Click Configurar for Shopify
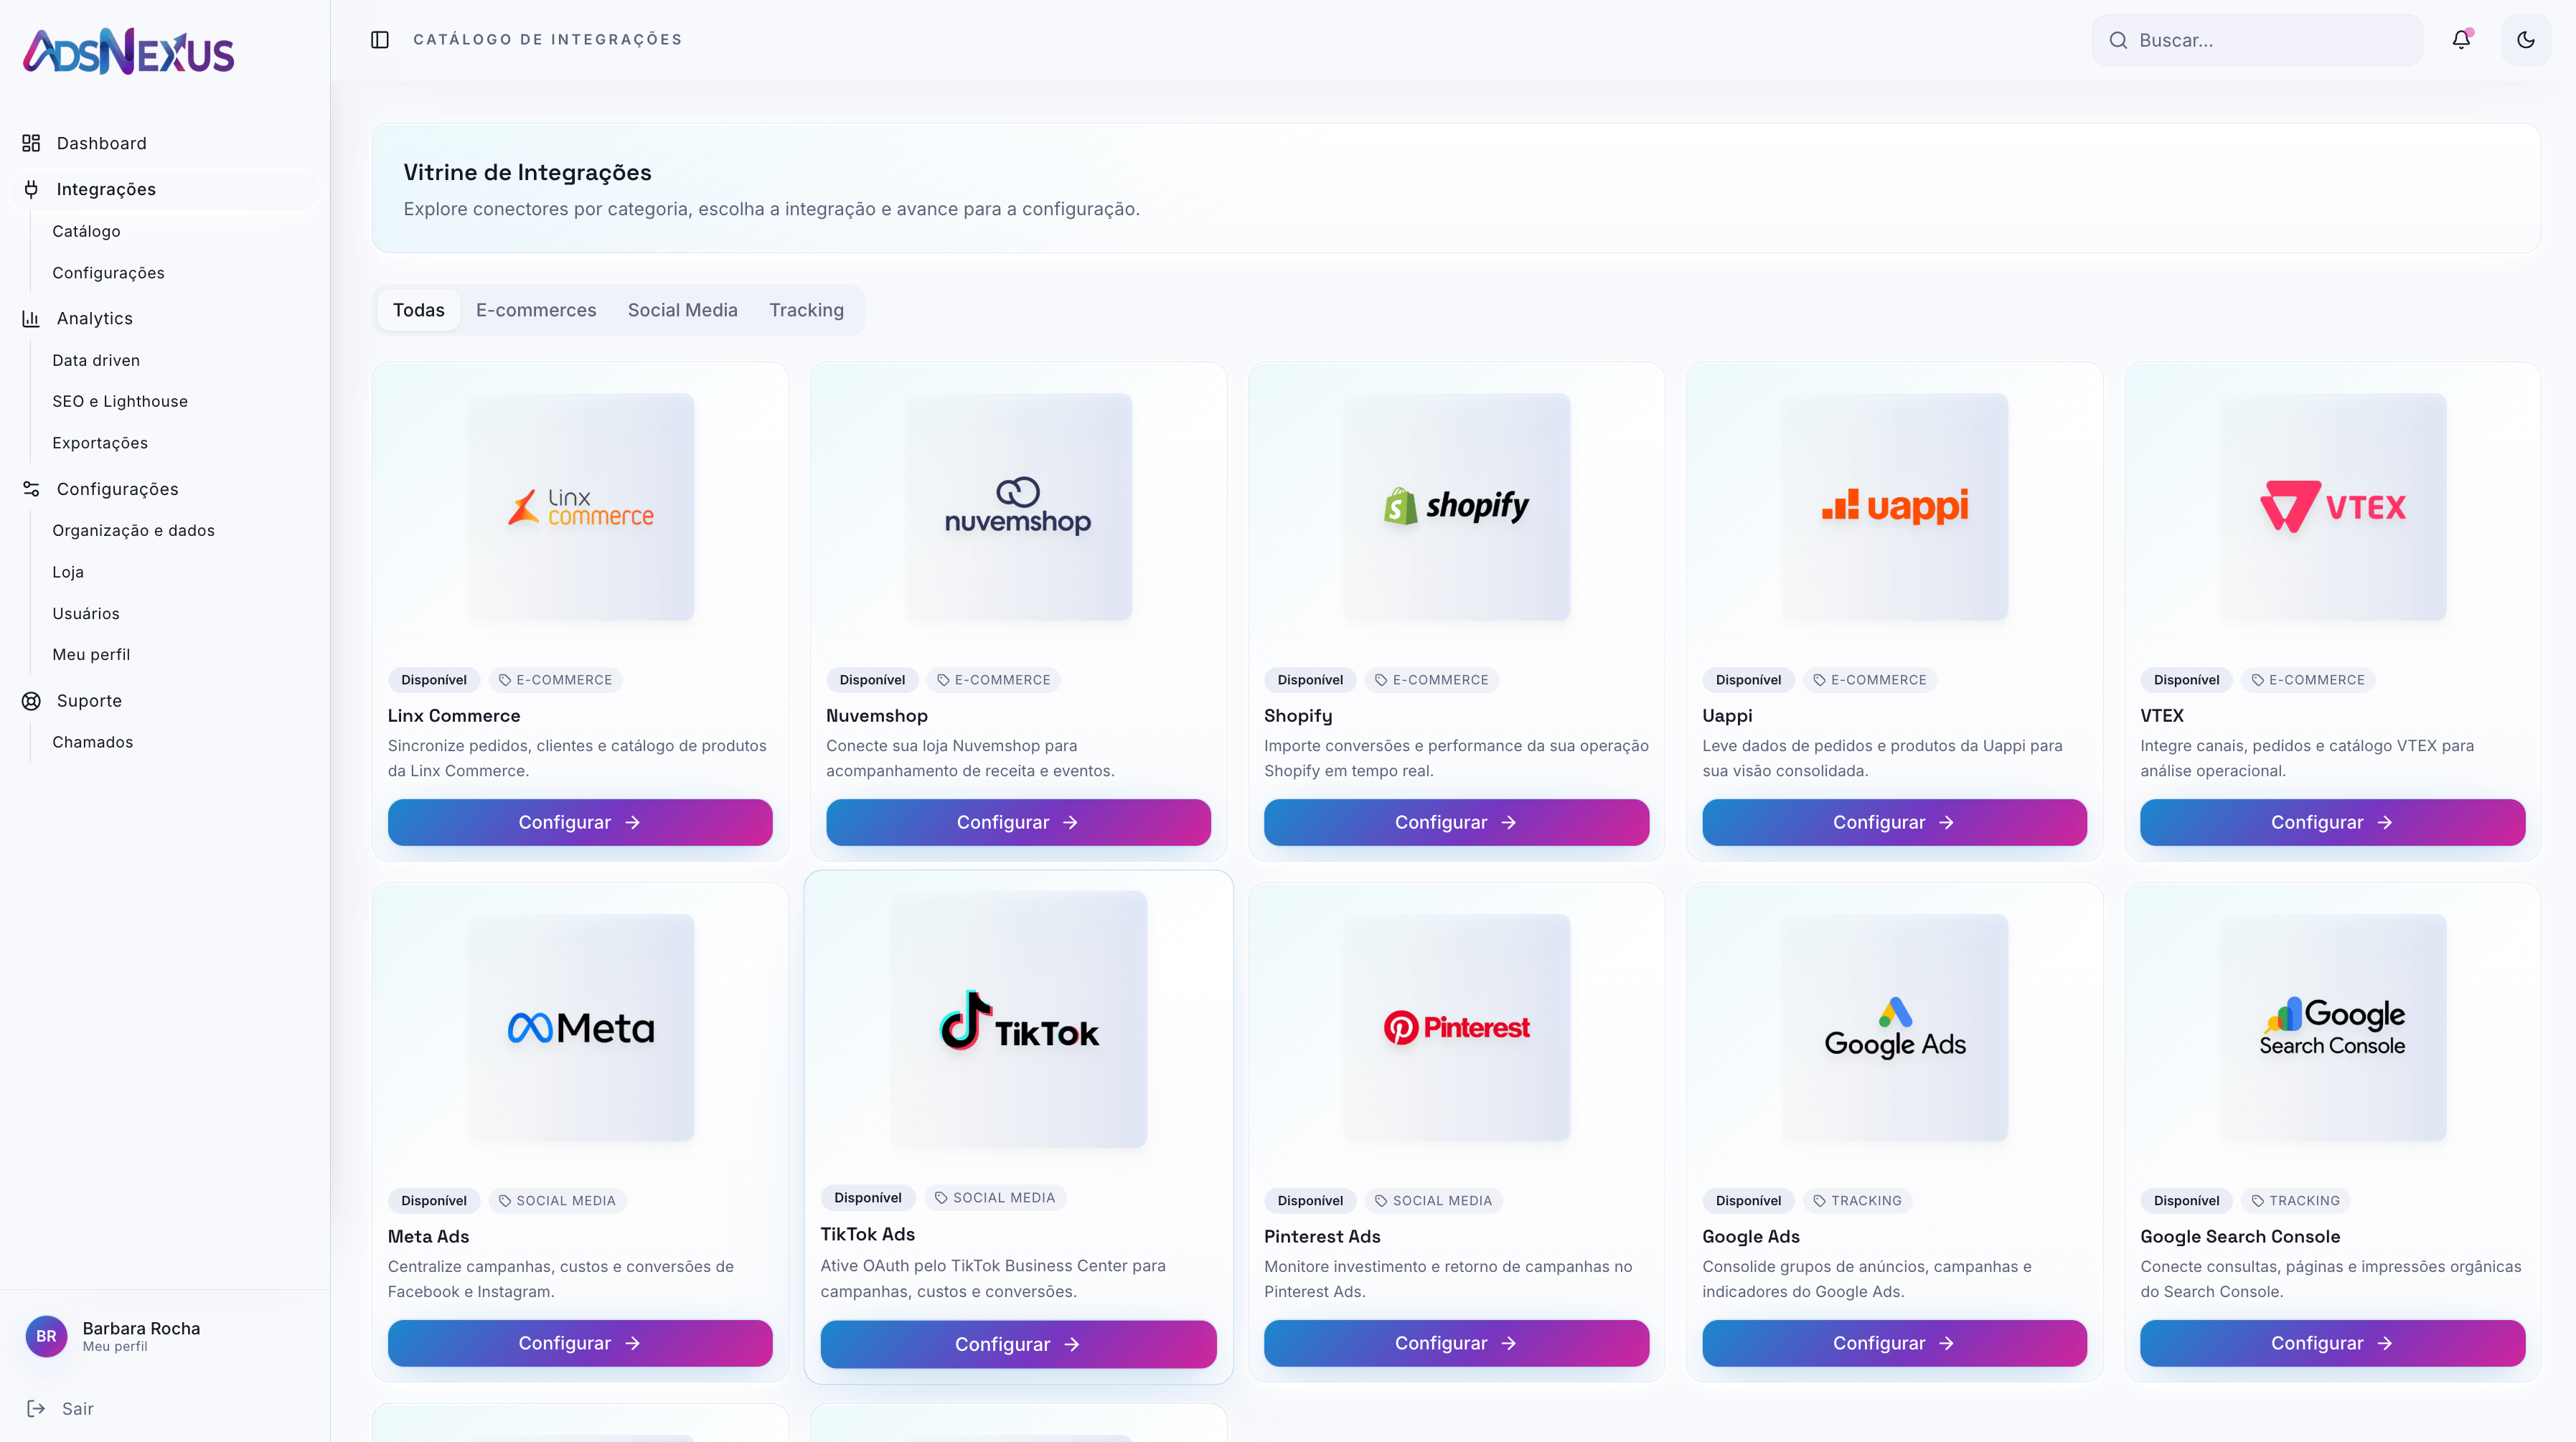Screen dimensions: 2576x1442 [x=1456, y=823]
